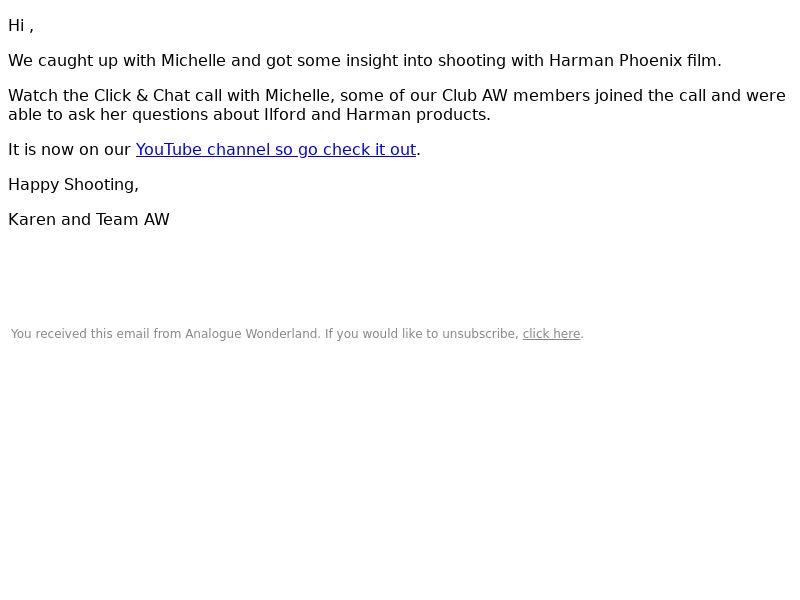Click 'We caught up' in the first paragraph
This screenshot has height=600, width=800.
[x=63, y=60]
